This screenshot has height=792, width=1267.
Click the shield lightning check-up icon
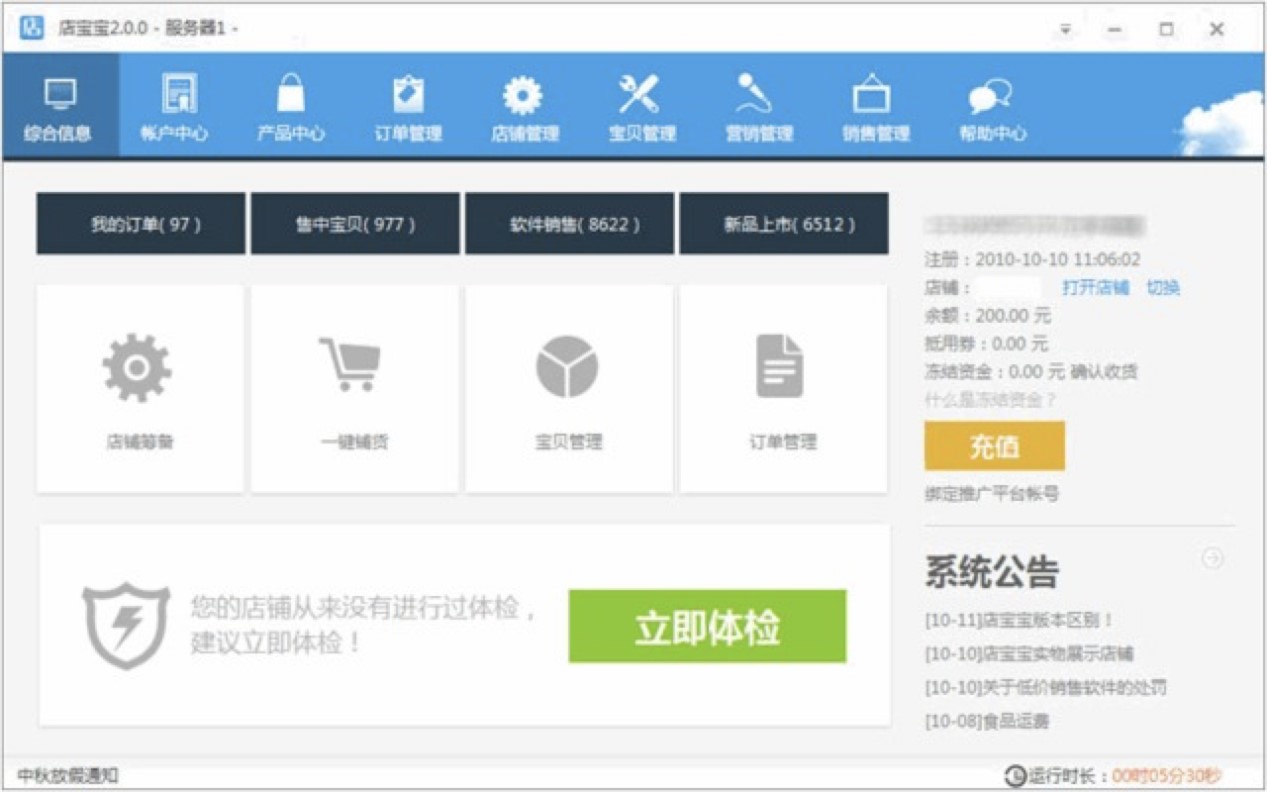(x=126, y=625)
